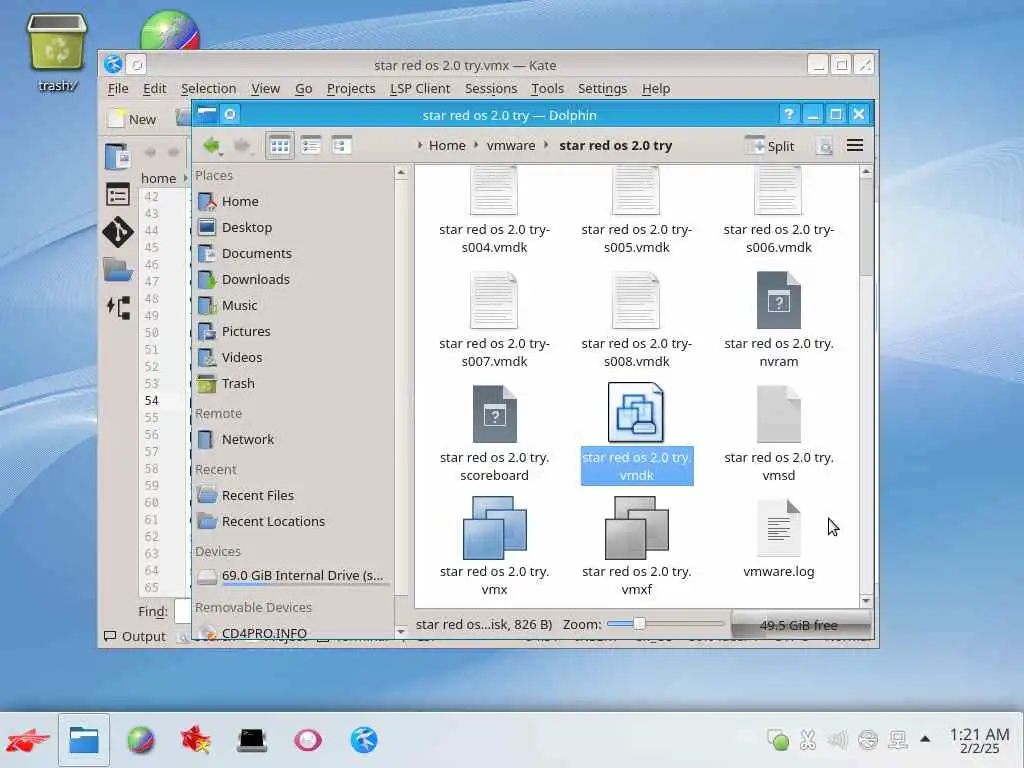
Task: Select the star red os 2.0 try.scoreboard file
Action: pyautogui.click(x=494, y=434)
